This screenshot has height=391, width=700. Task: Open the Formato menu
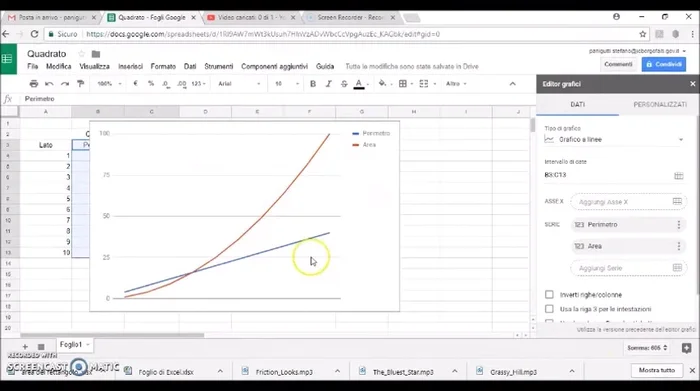tap(163, 67)
